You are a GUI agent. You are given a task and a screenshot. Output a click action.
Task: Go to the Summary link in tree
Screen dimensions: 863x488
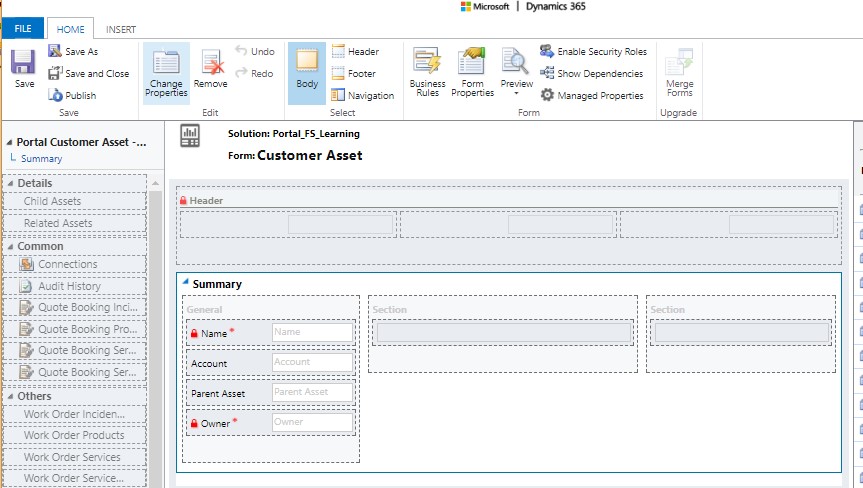[41, 158]
